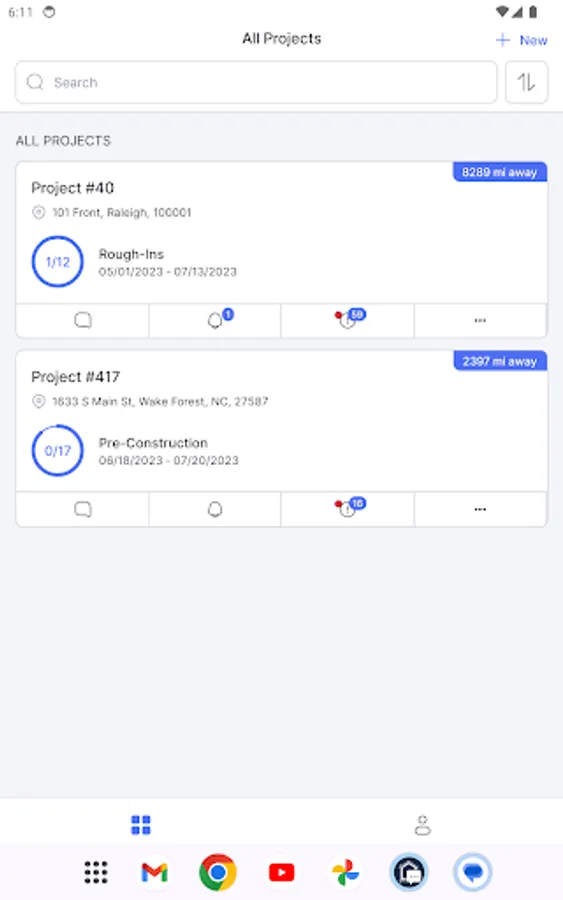The height and width of the screenshot is (900, 563).
Task: Open more options for Project #417
Action: coord(480,509)
